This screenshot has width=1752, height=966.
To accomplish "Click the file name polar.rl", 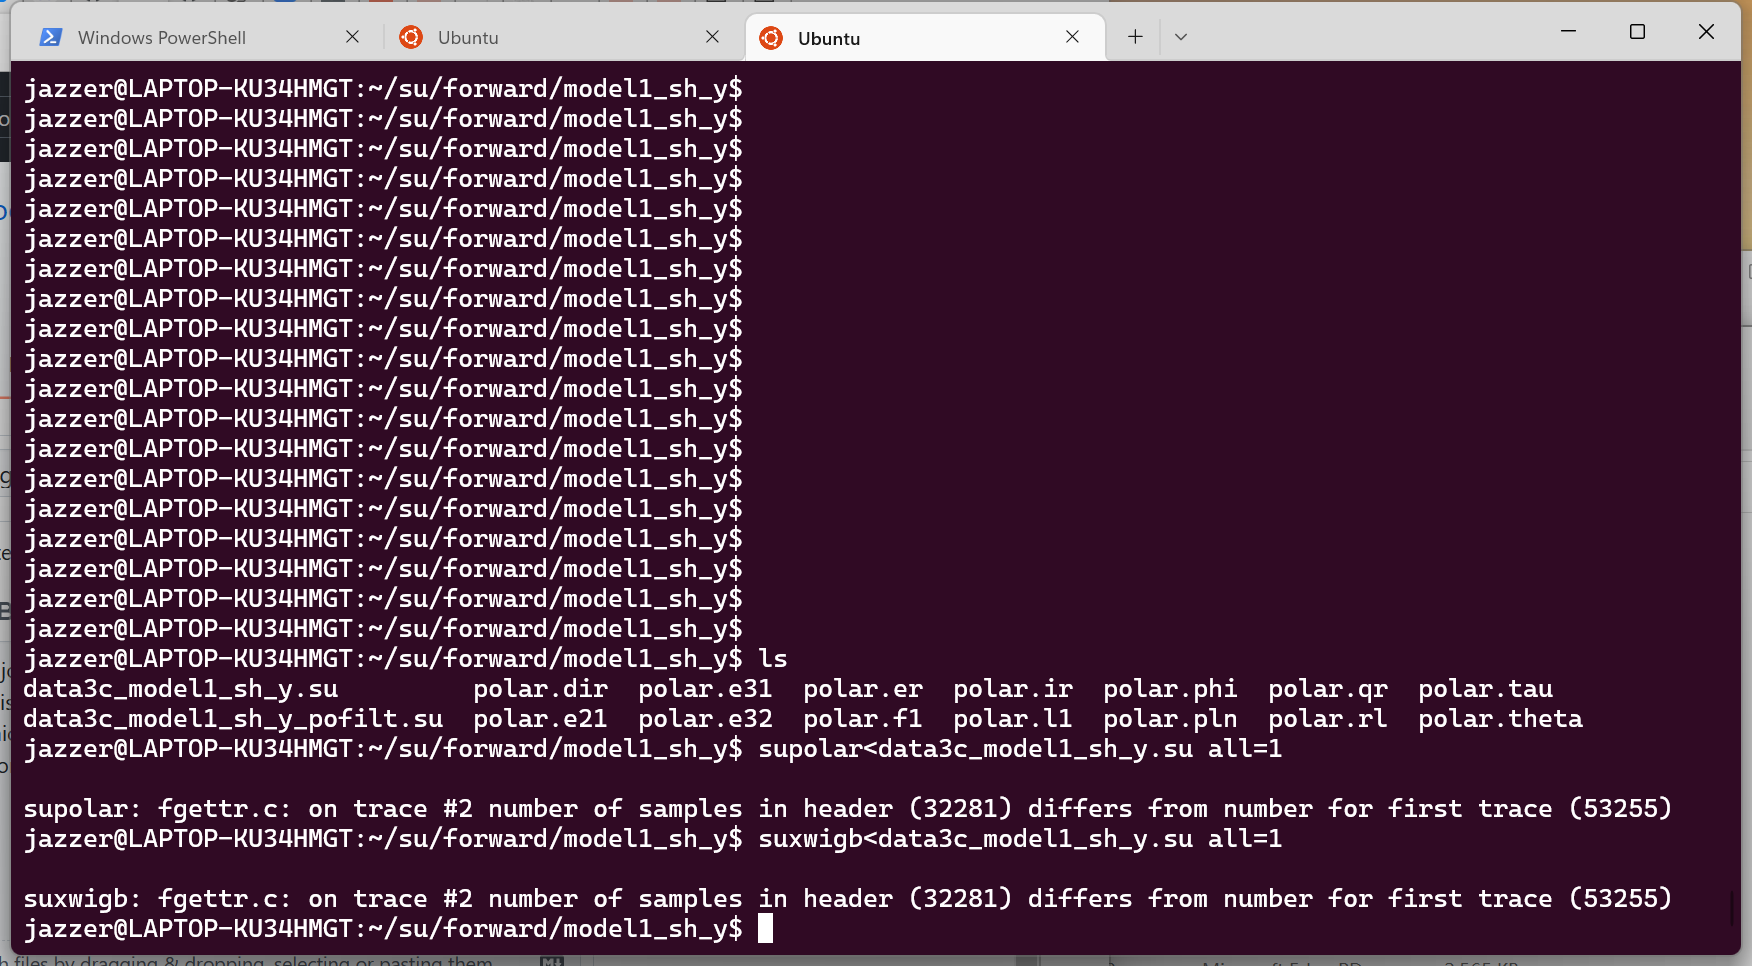I will click(1328, 719).
